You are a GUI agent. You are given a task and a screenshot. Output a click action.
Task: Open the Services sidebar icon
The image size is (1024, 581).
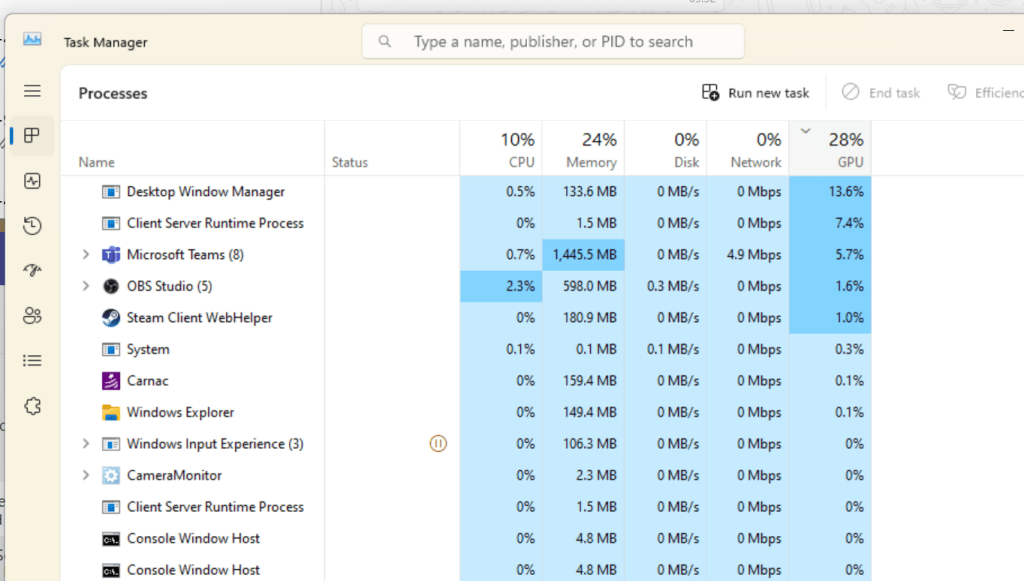(32, 406)
